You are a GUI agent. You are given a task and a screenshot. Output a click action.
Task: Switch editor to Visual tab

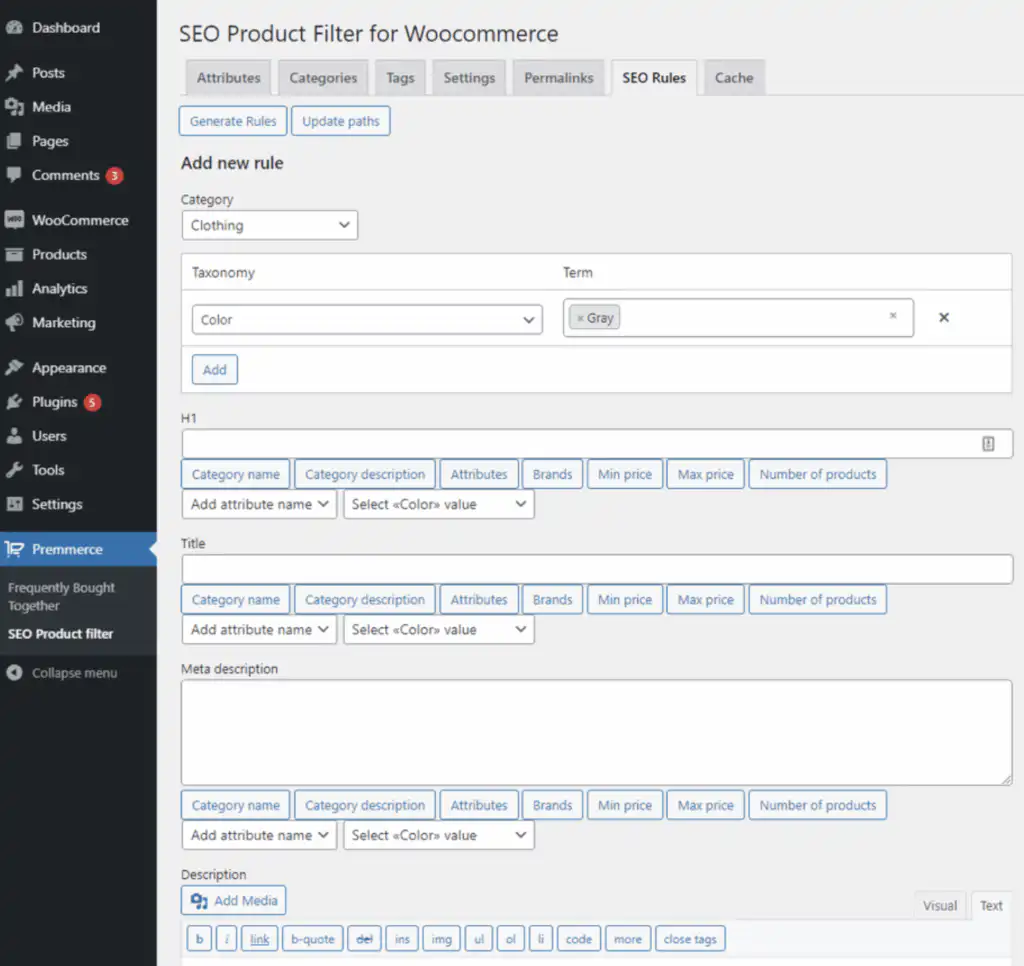point(940,905)
